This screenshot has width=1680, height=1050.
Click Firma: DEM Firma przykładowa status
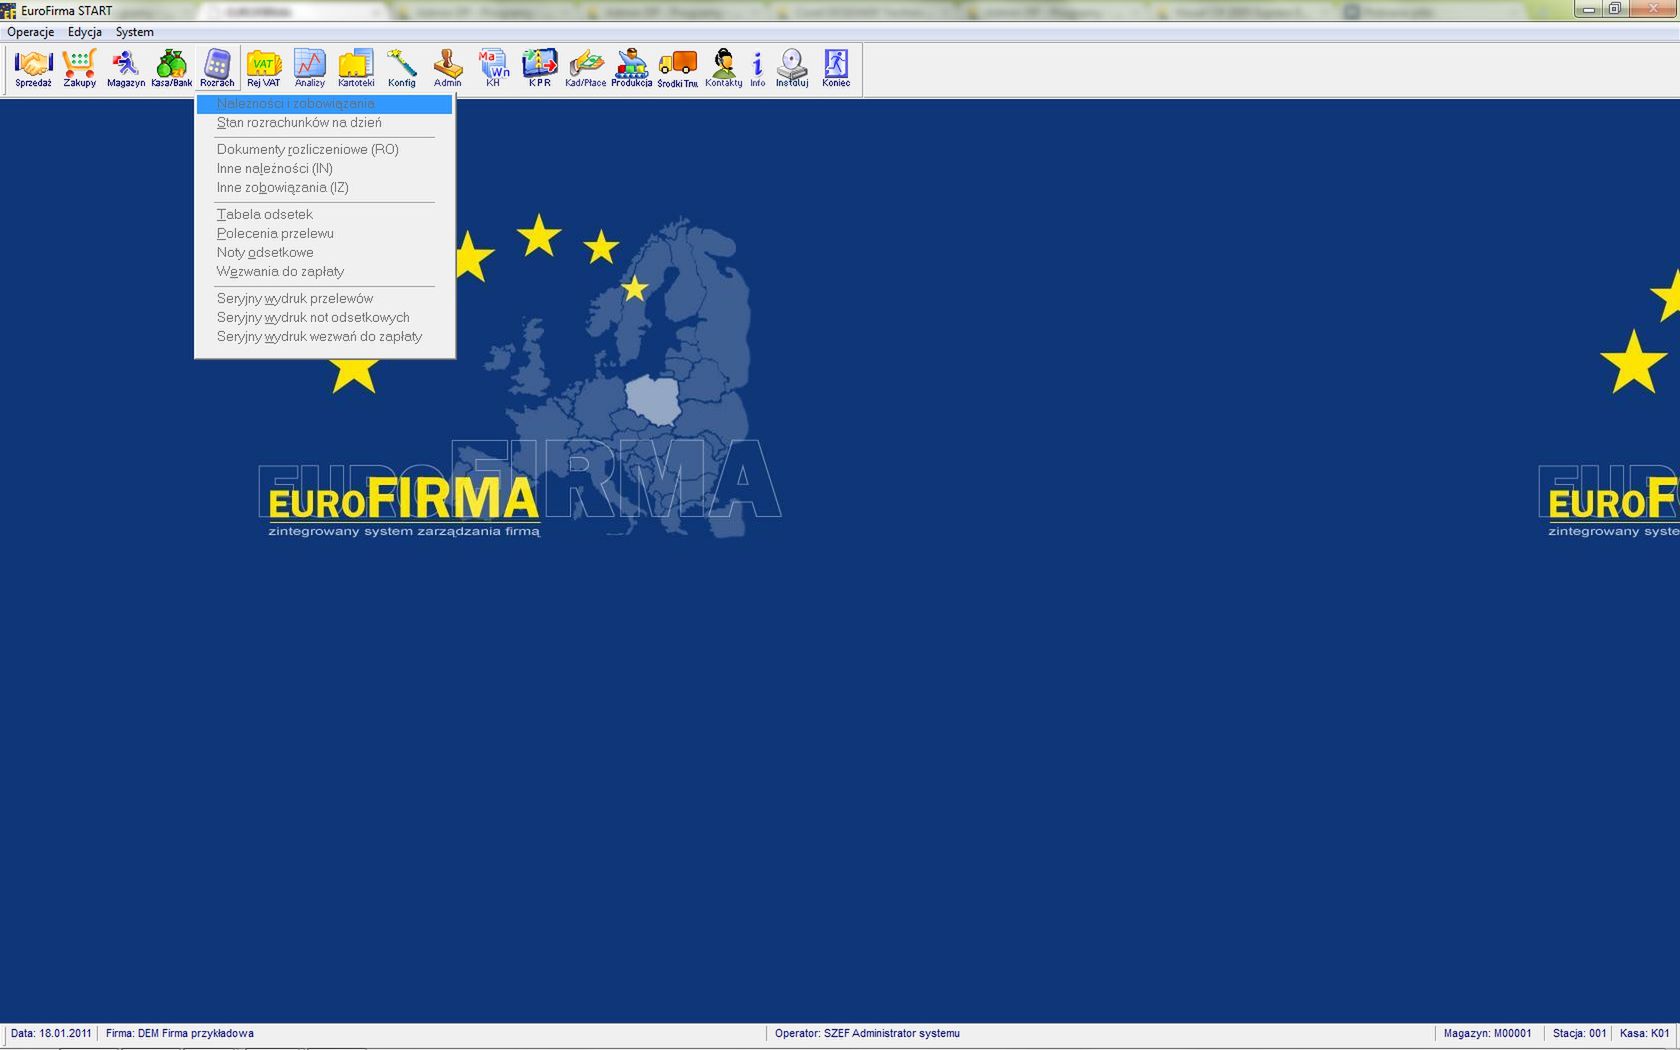pos(180,1034)
